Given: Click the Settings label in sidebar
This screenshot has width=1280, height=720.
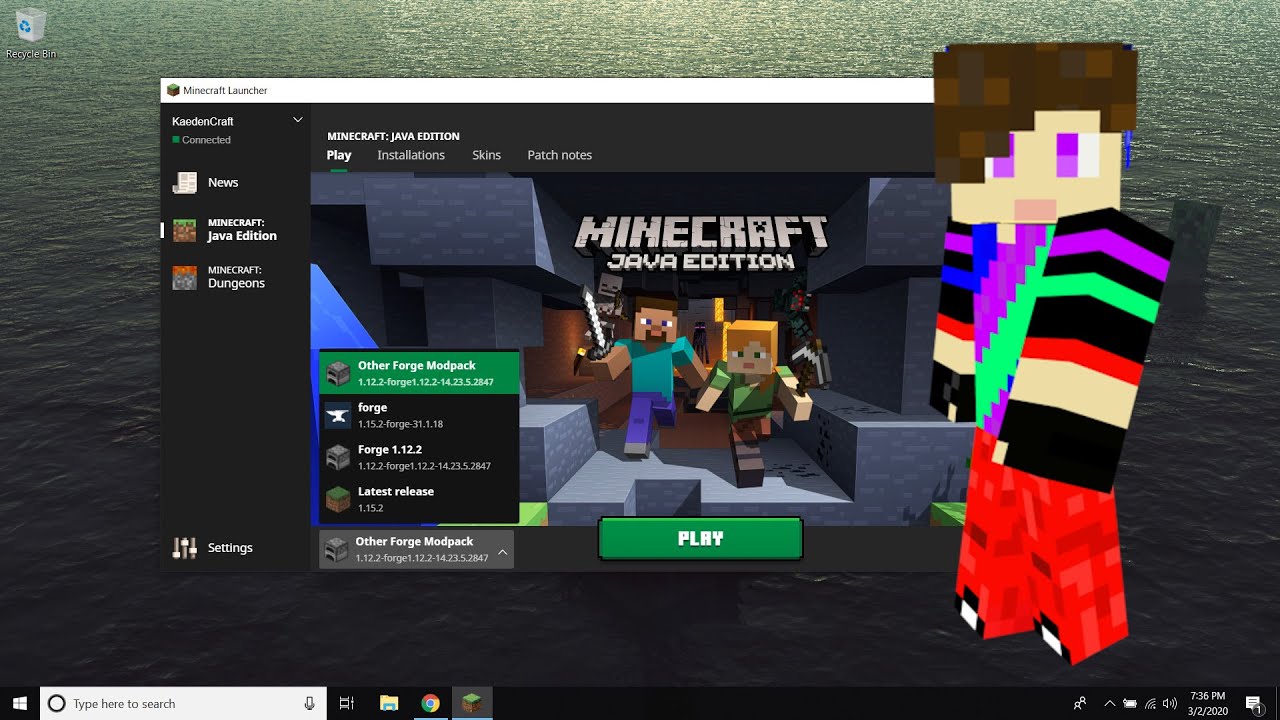Looking at the screenshot, I should pos(230,548).
